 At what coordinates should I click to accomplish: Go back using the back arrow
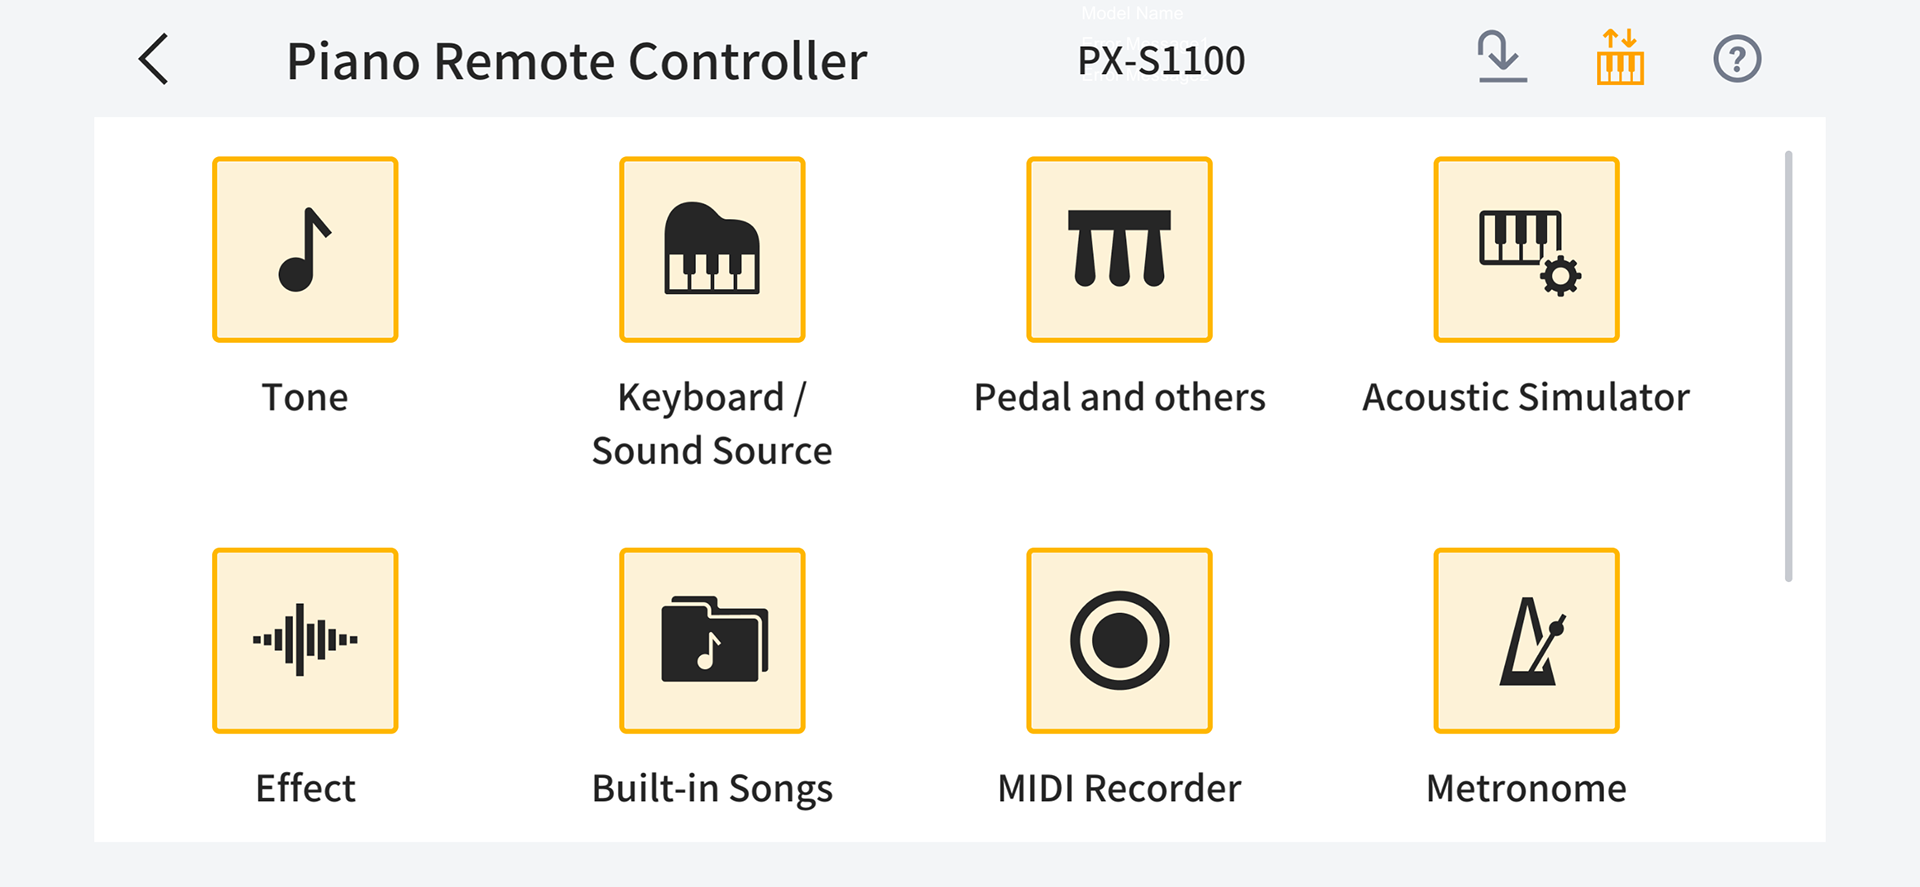tap(152, 60)
